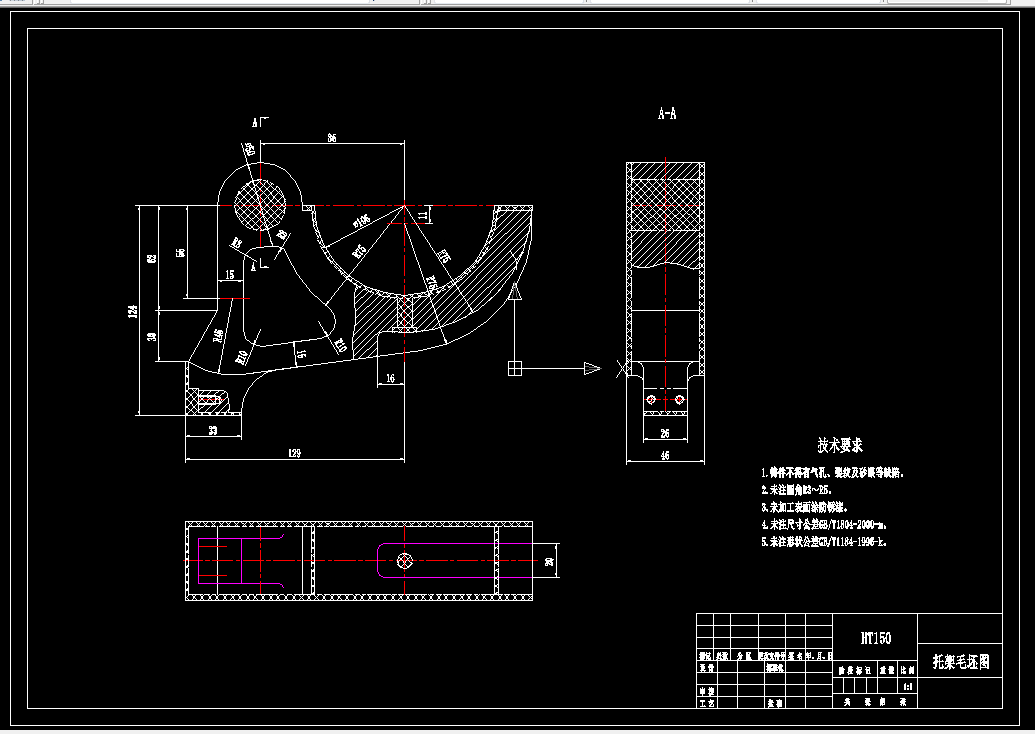Pick the crossed circle hole in bottom view
This screenshot has width=1035, height=734.
pyautogui.click(x=405, y=561)
